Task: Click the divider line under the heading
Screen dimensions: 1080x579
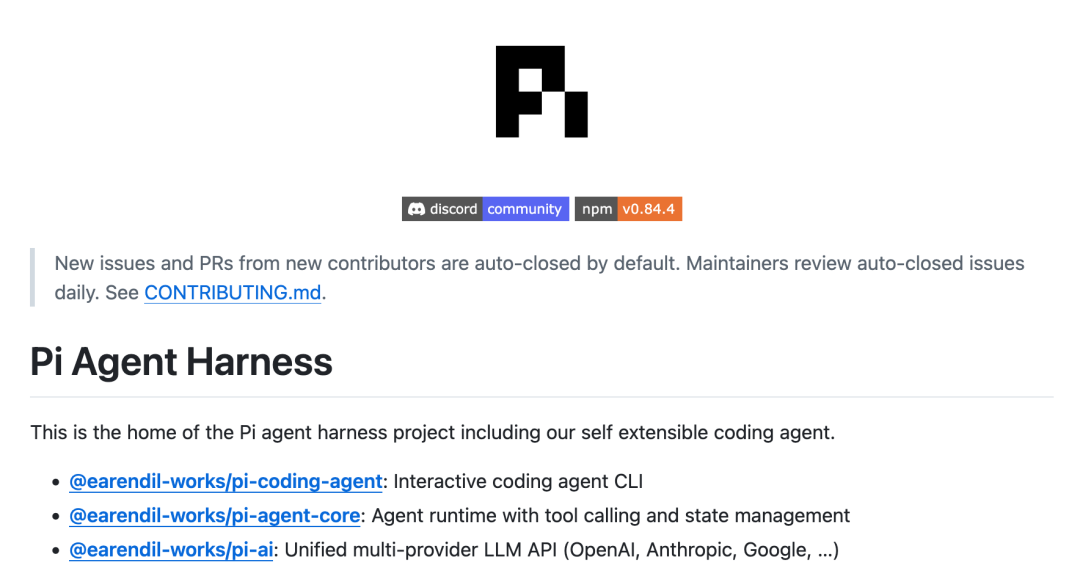Action: click(541, 397)
